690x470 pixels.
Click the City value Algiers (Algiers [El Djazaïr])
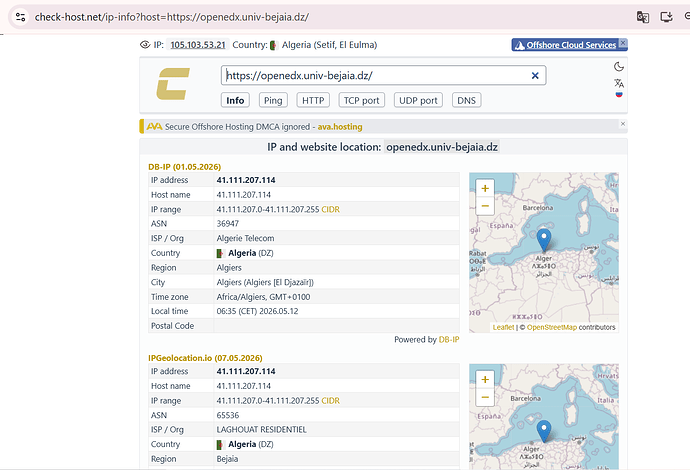pos(265,283)
